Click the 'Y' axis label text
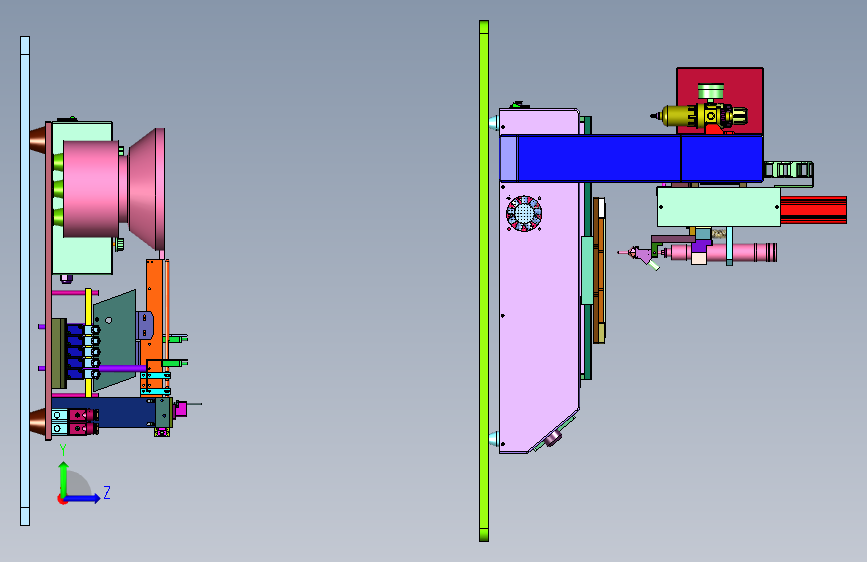This screenshot has height=562, width=867. (x=63, y=450)
